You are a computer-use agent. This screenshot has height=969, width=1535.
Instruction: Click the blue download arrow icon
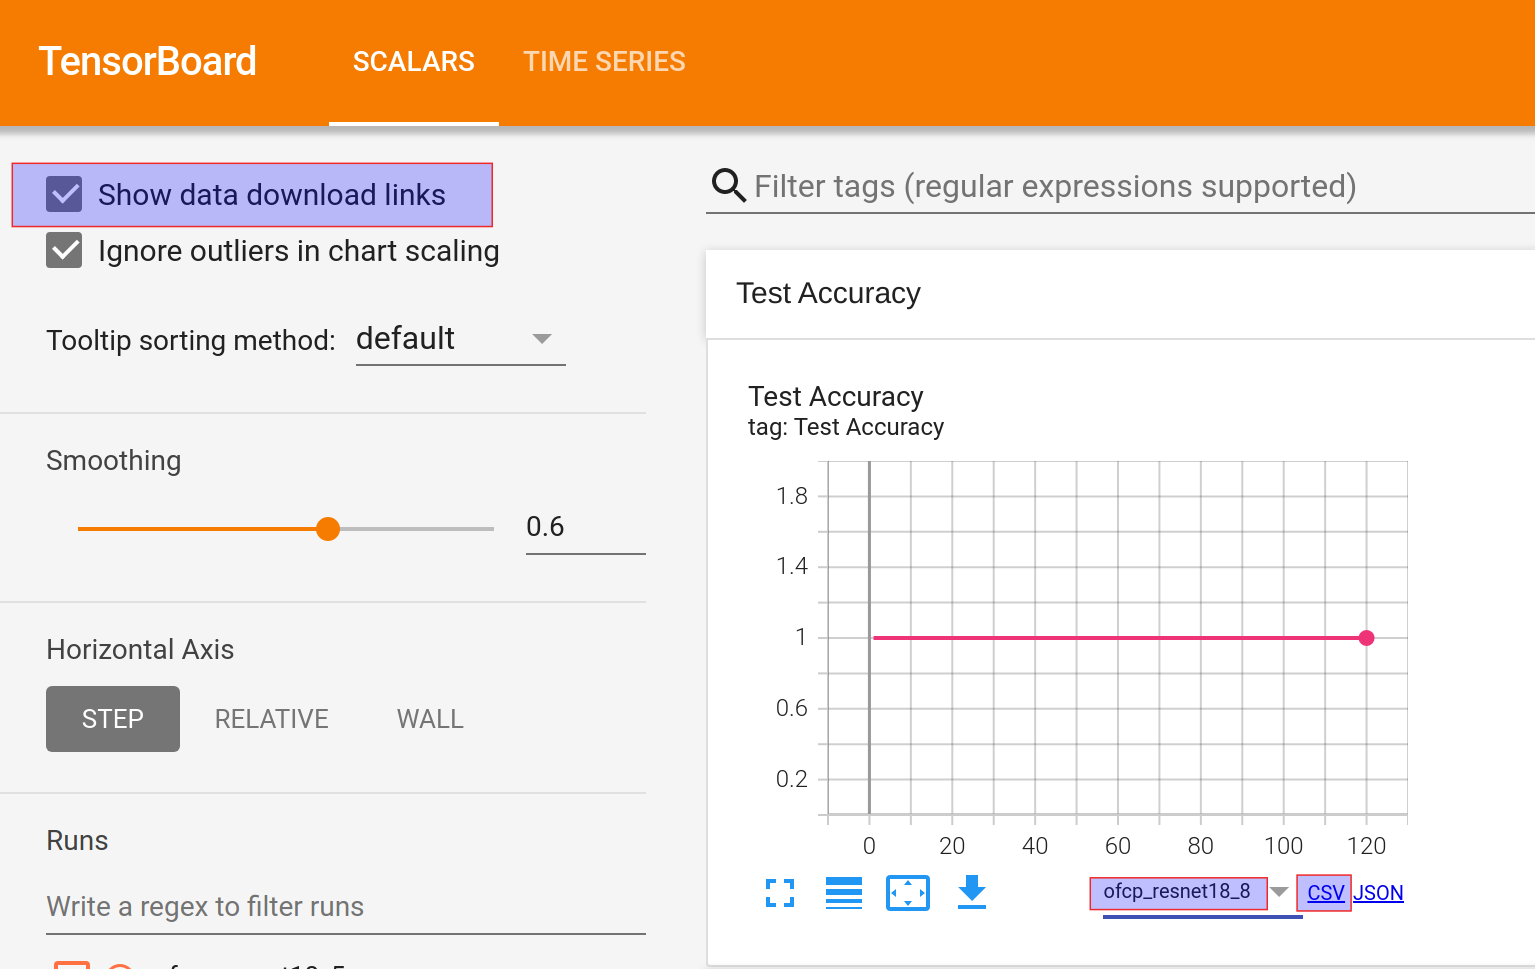click(972, 892)
